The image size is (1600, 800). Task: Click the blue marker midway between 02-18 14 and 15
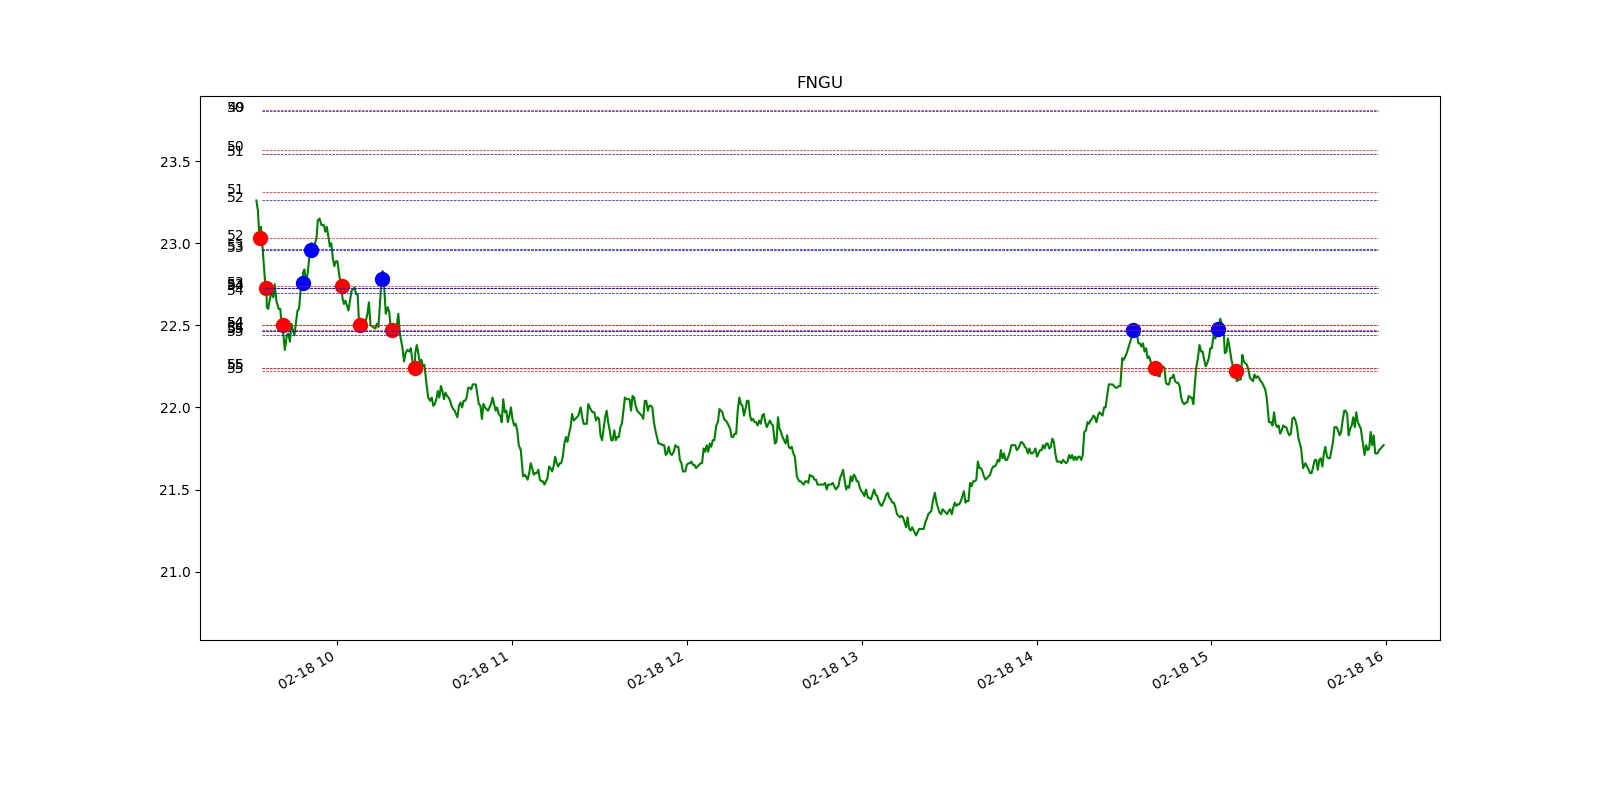pyautogui.click(x=1133, y=330)
